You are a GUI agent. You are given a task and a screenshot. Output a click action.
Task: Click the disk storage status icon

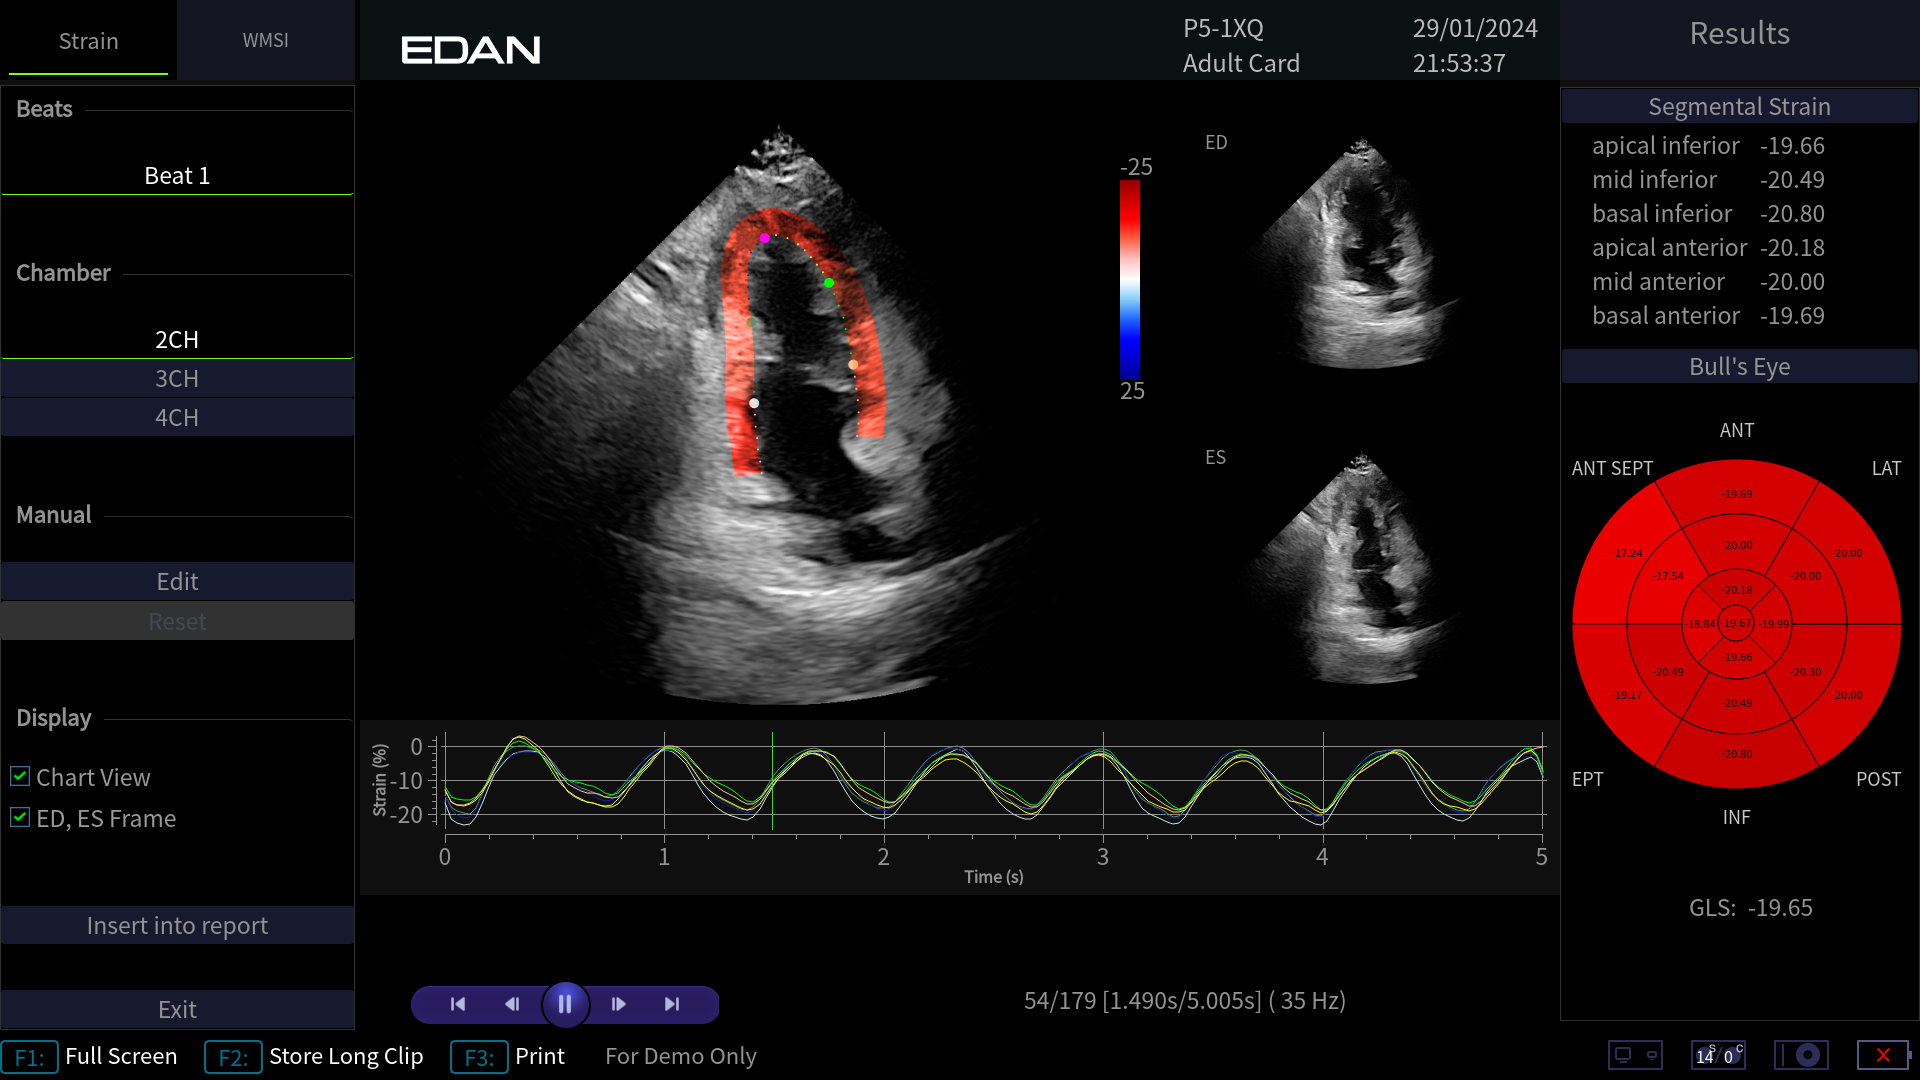coord(1801,1055)
